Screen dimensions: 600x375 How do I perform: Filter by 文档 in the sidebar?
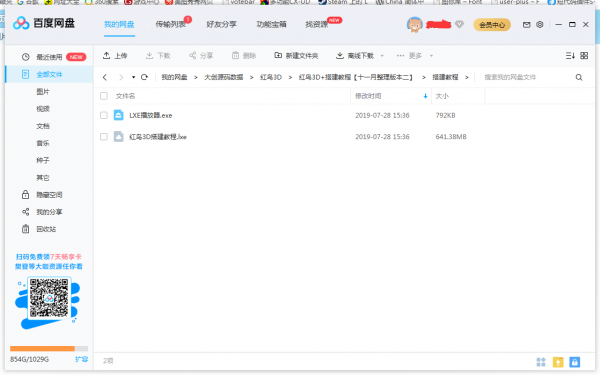pos(43,126)
